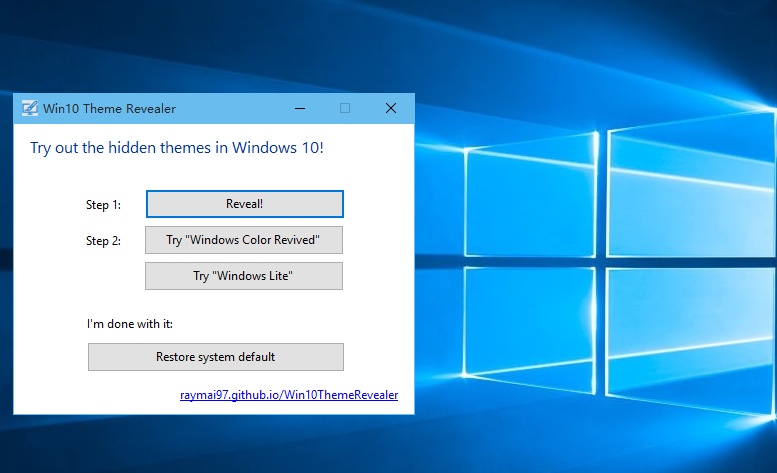The image size is (777, 473).
Task: Click the Reveal! button
Action: 244,204
